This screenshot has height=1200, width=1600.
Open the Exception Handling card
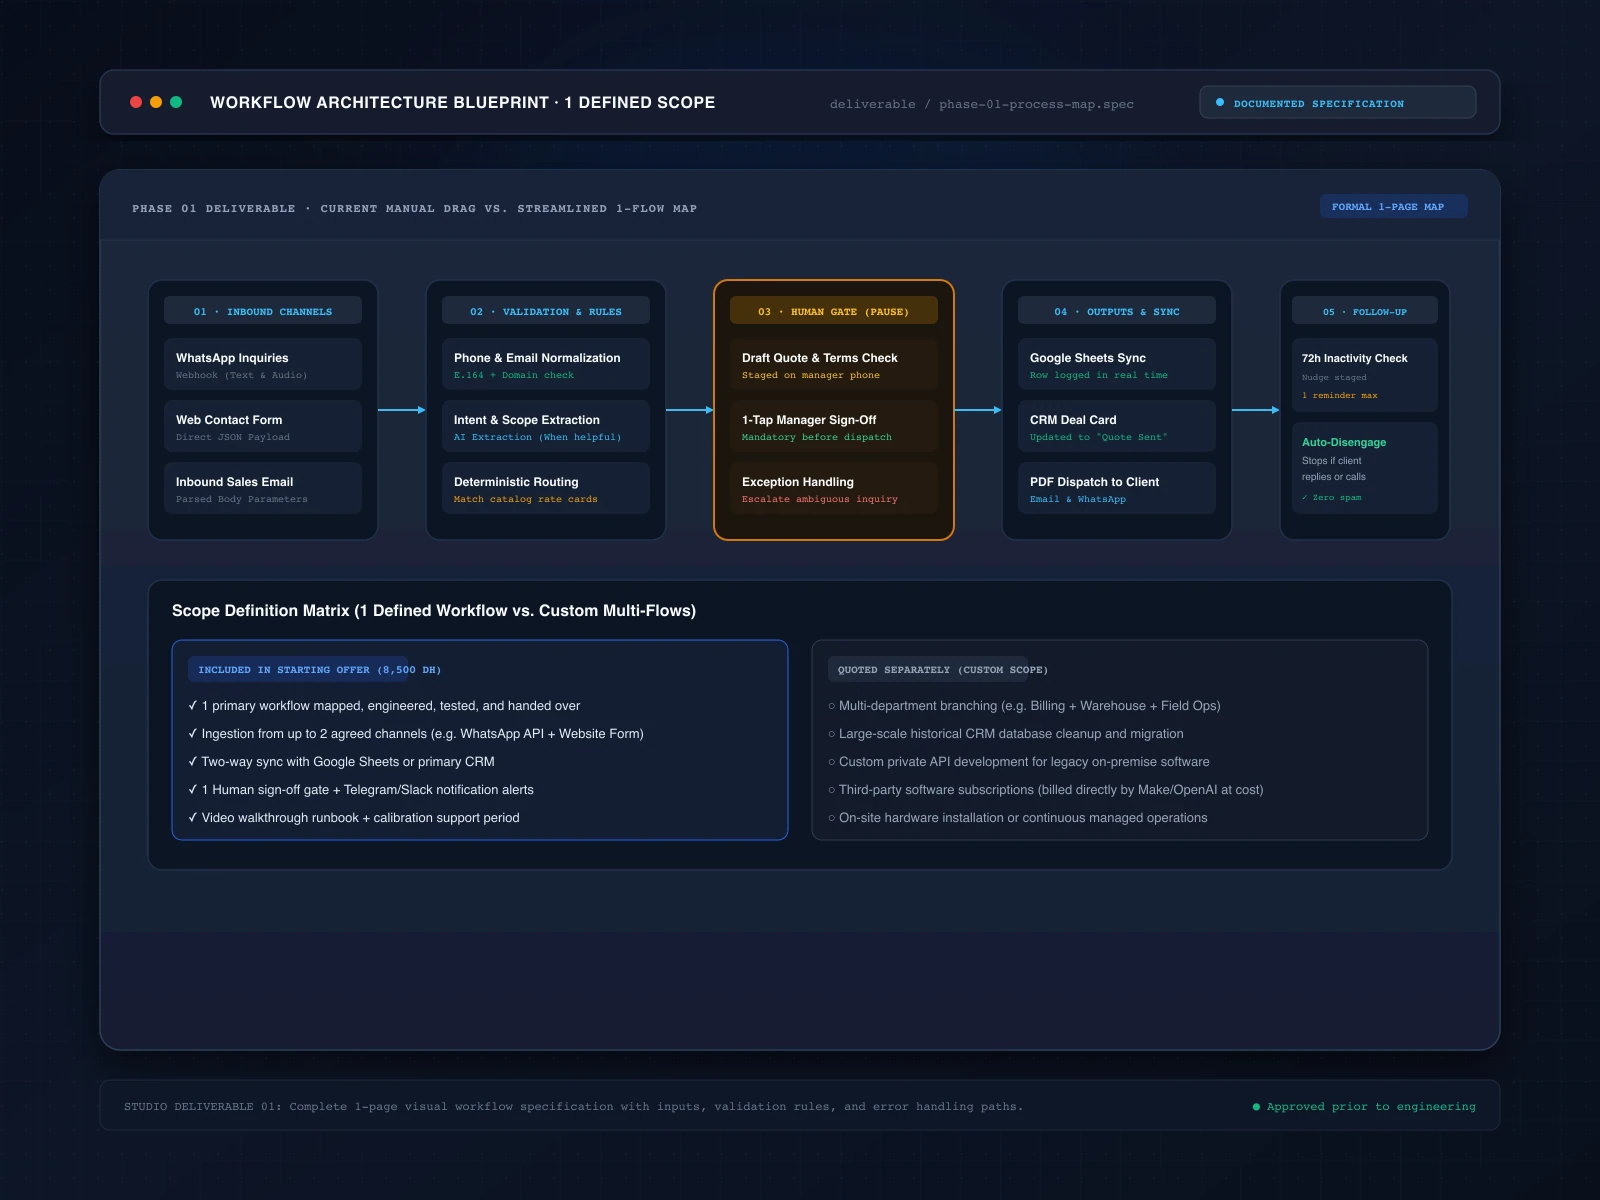(834, 488)
